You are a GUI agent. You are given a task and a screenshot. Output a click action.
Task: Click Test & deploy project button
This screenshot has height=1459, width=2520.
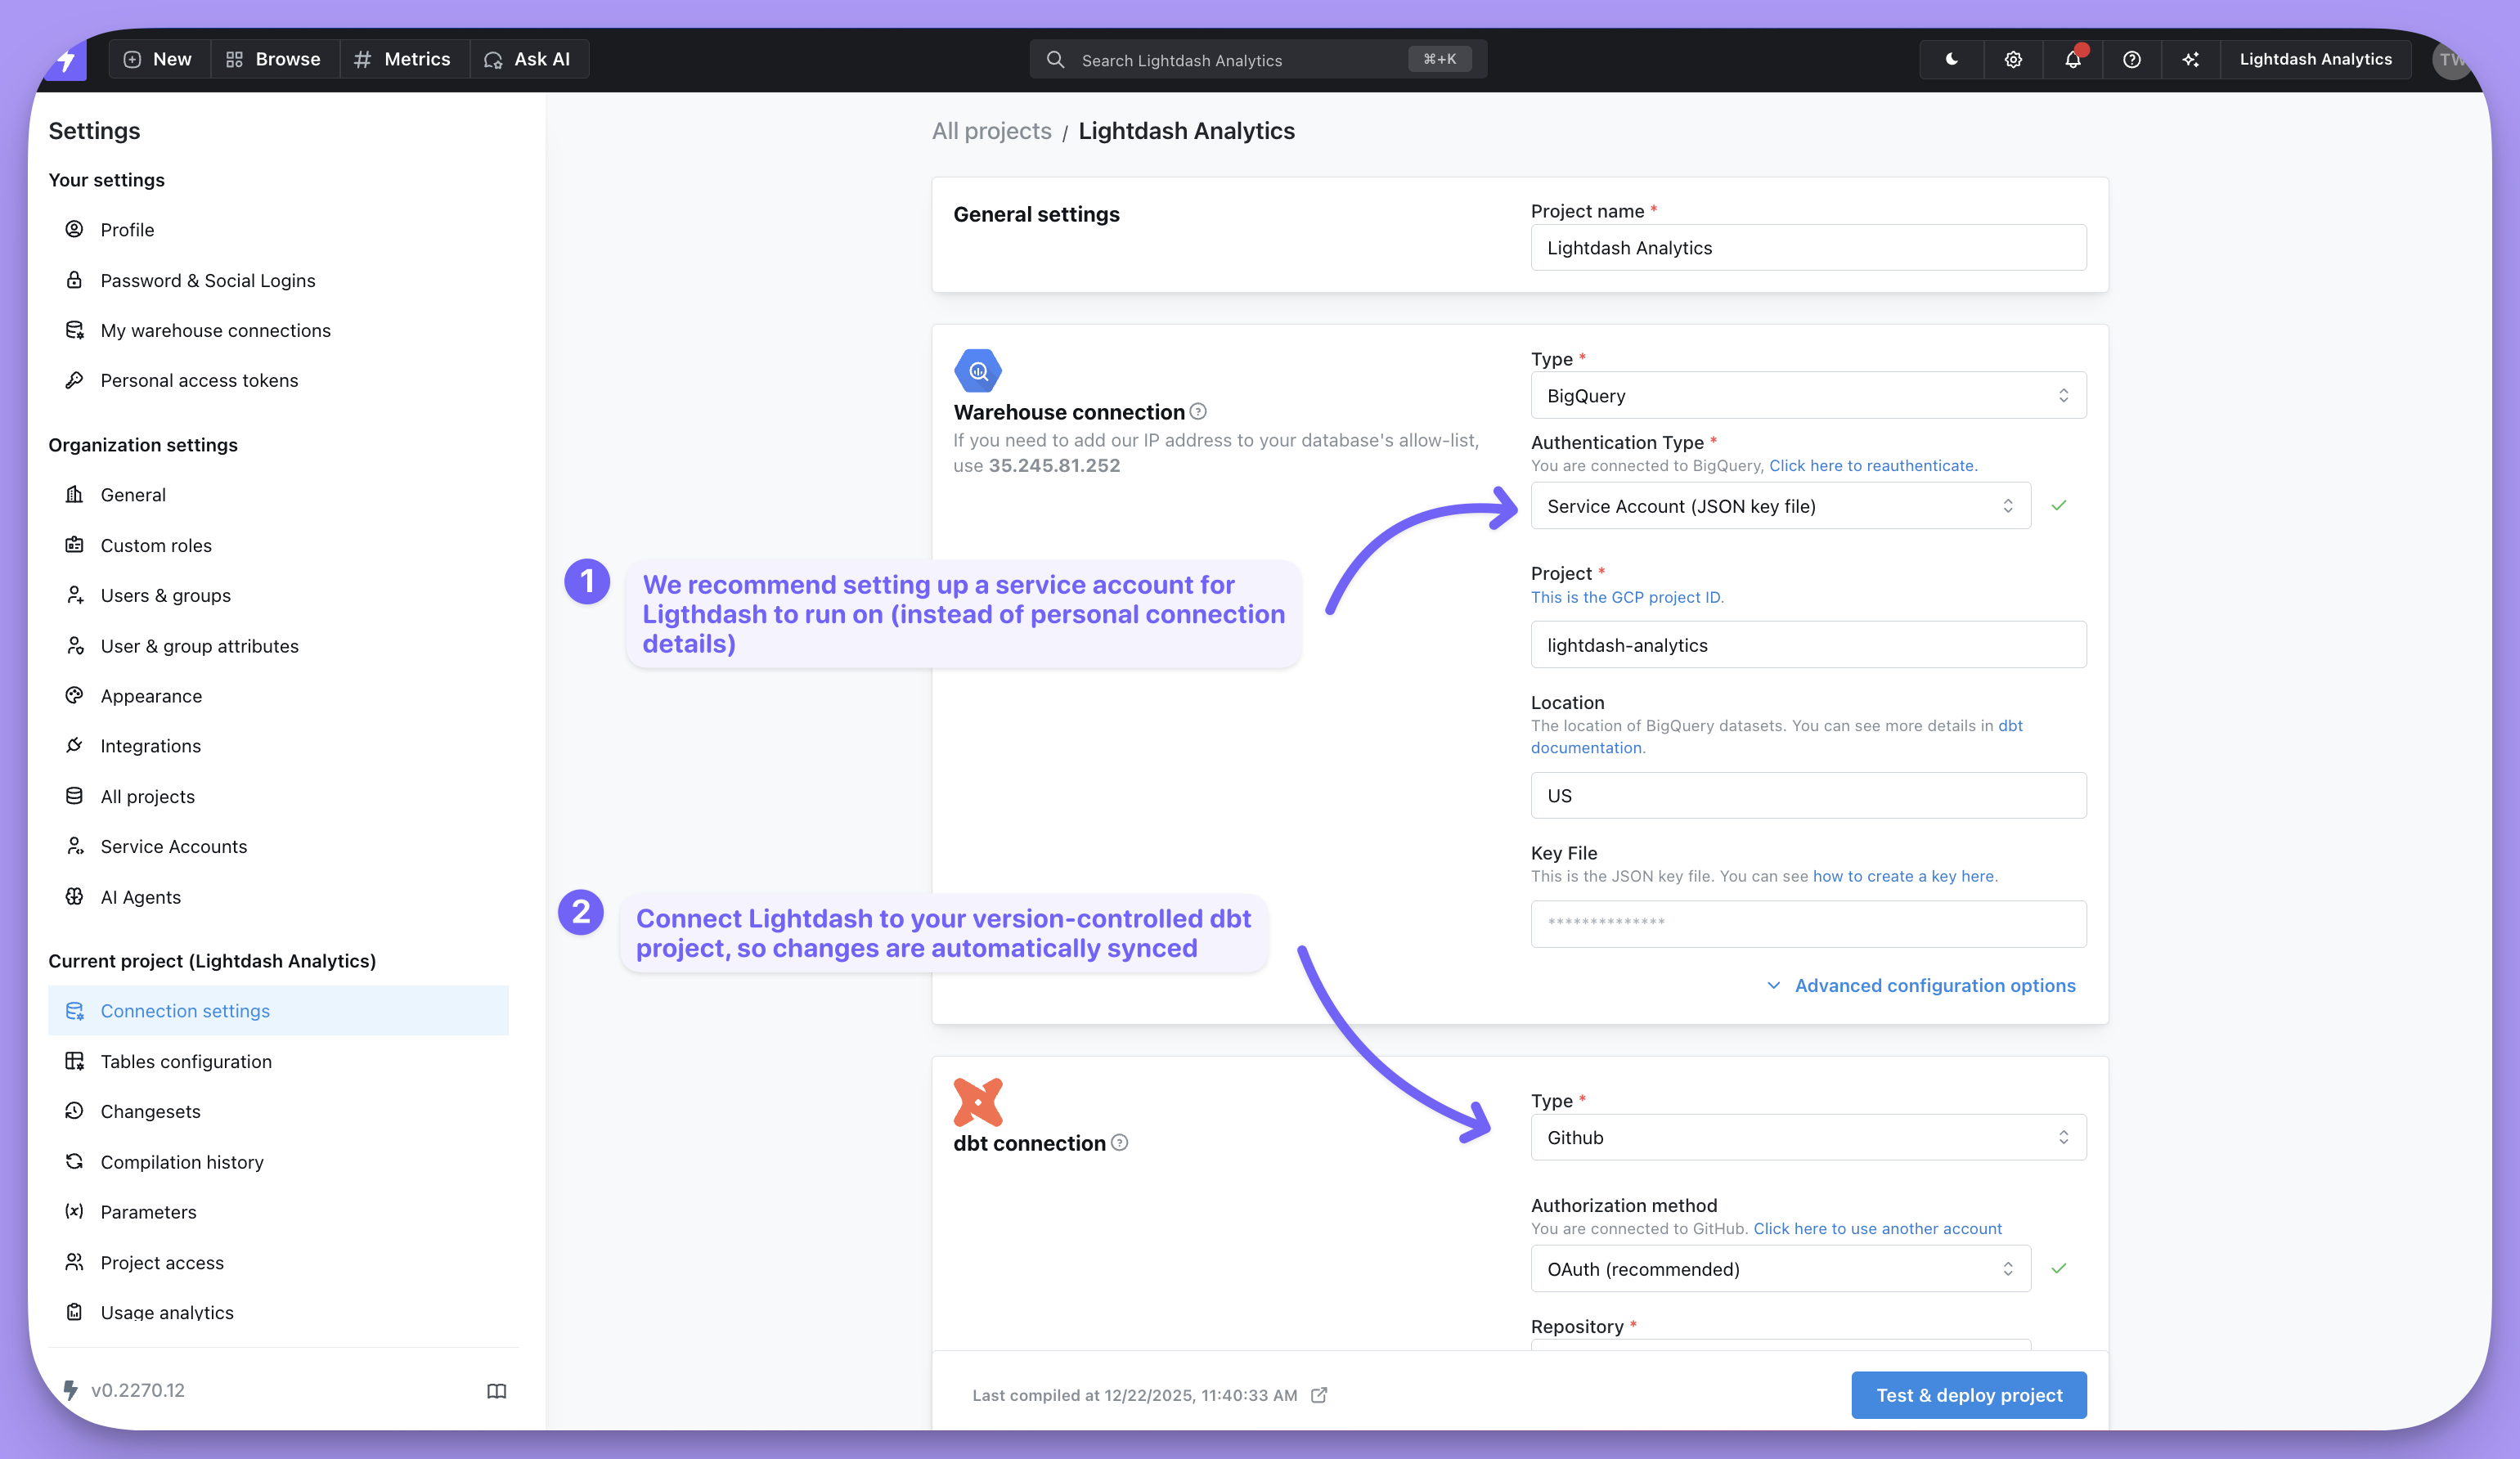coord(1968,1395)
